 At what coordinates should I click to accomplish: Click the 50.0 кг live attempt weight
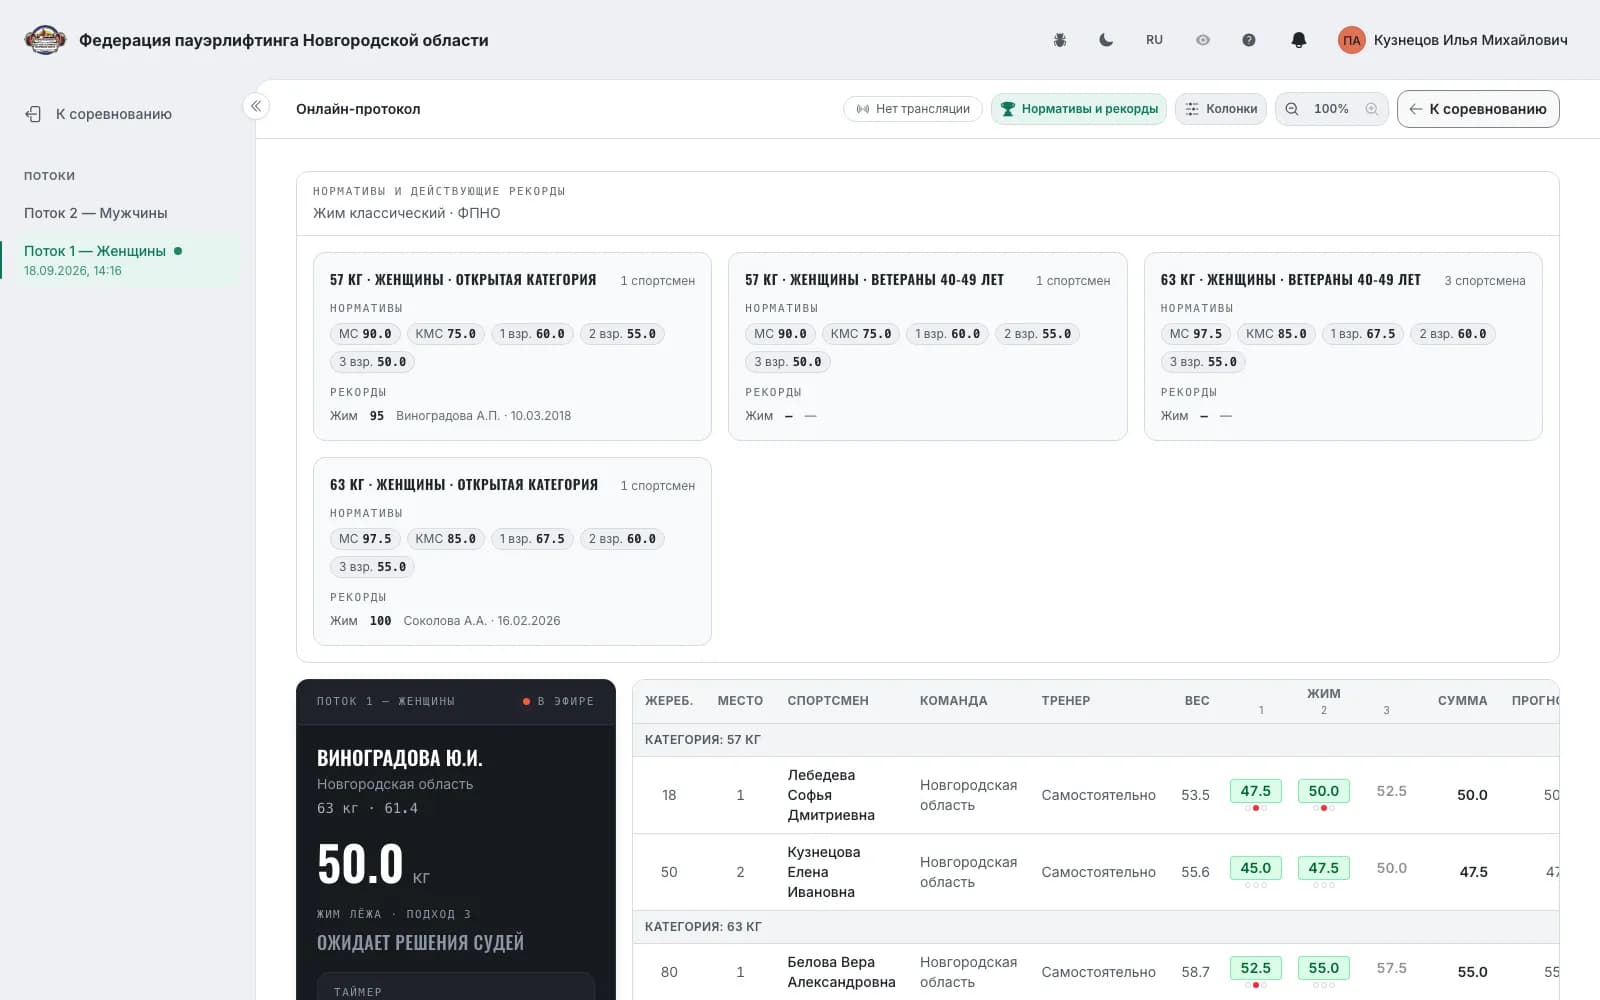pyautogui.click(x=373, y=865)
